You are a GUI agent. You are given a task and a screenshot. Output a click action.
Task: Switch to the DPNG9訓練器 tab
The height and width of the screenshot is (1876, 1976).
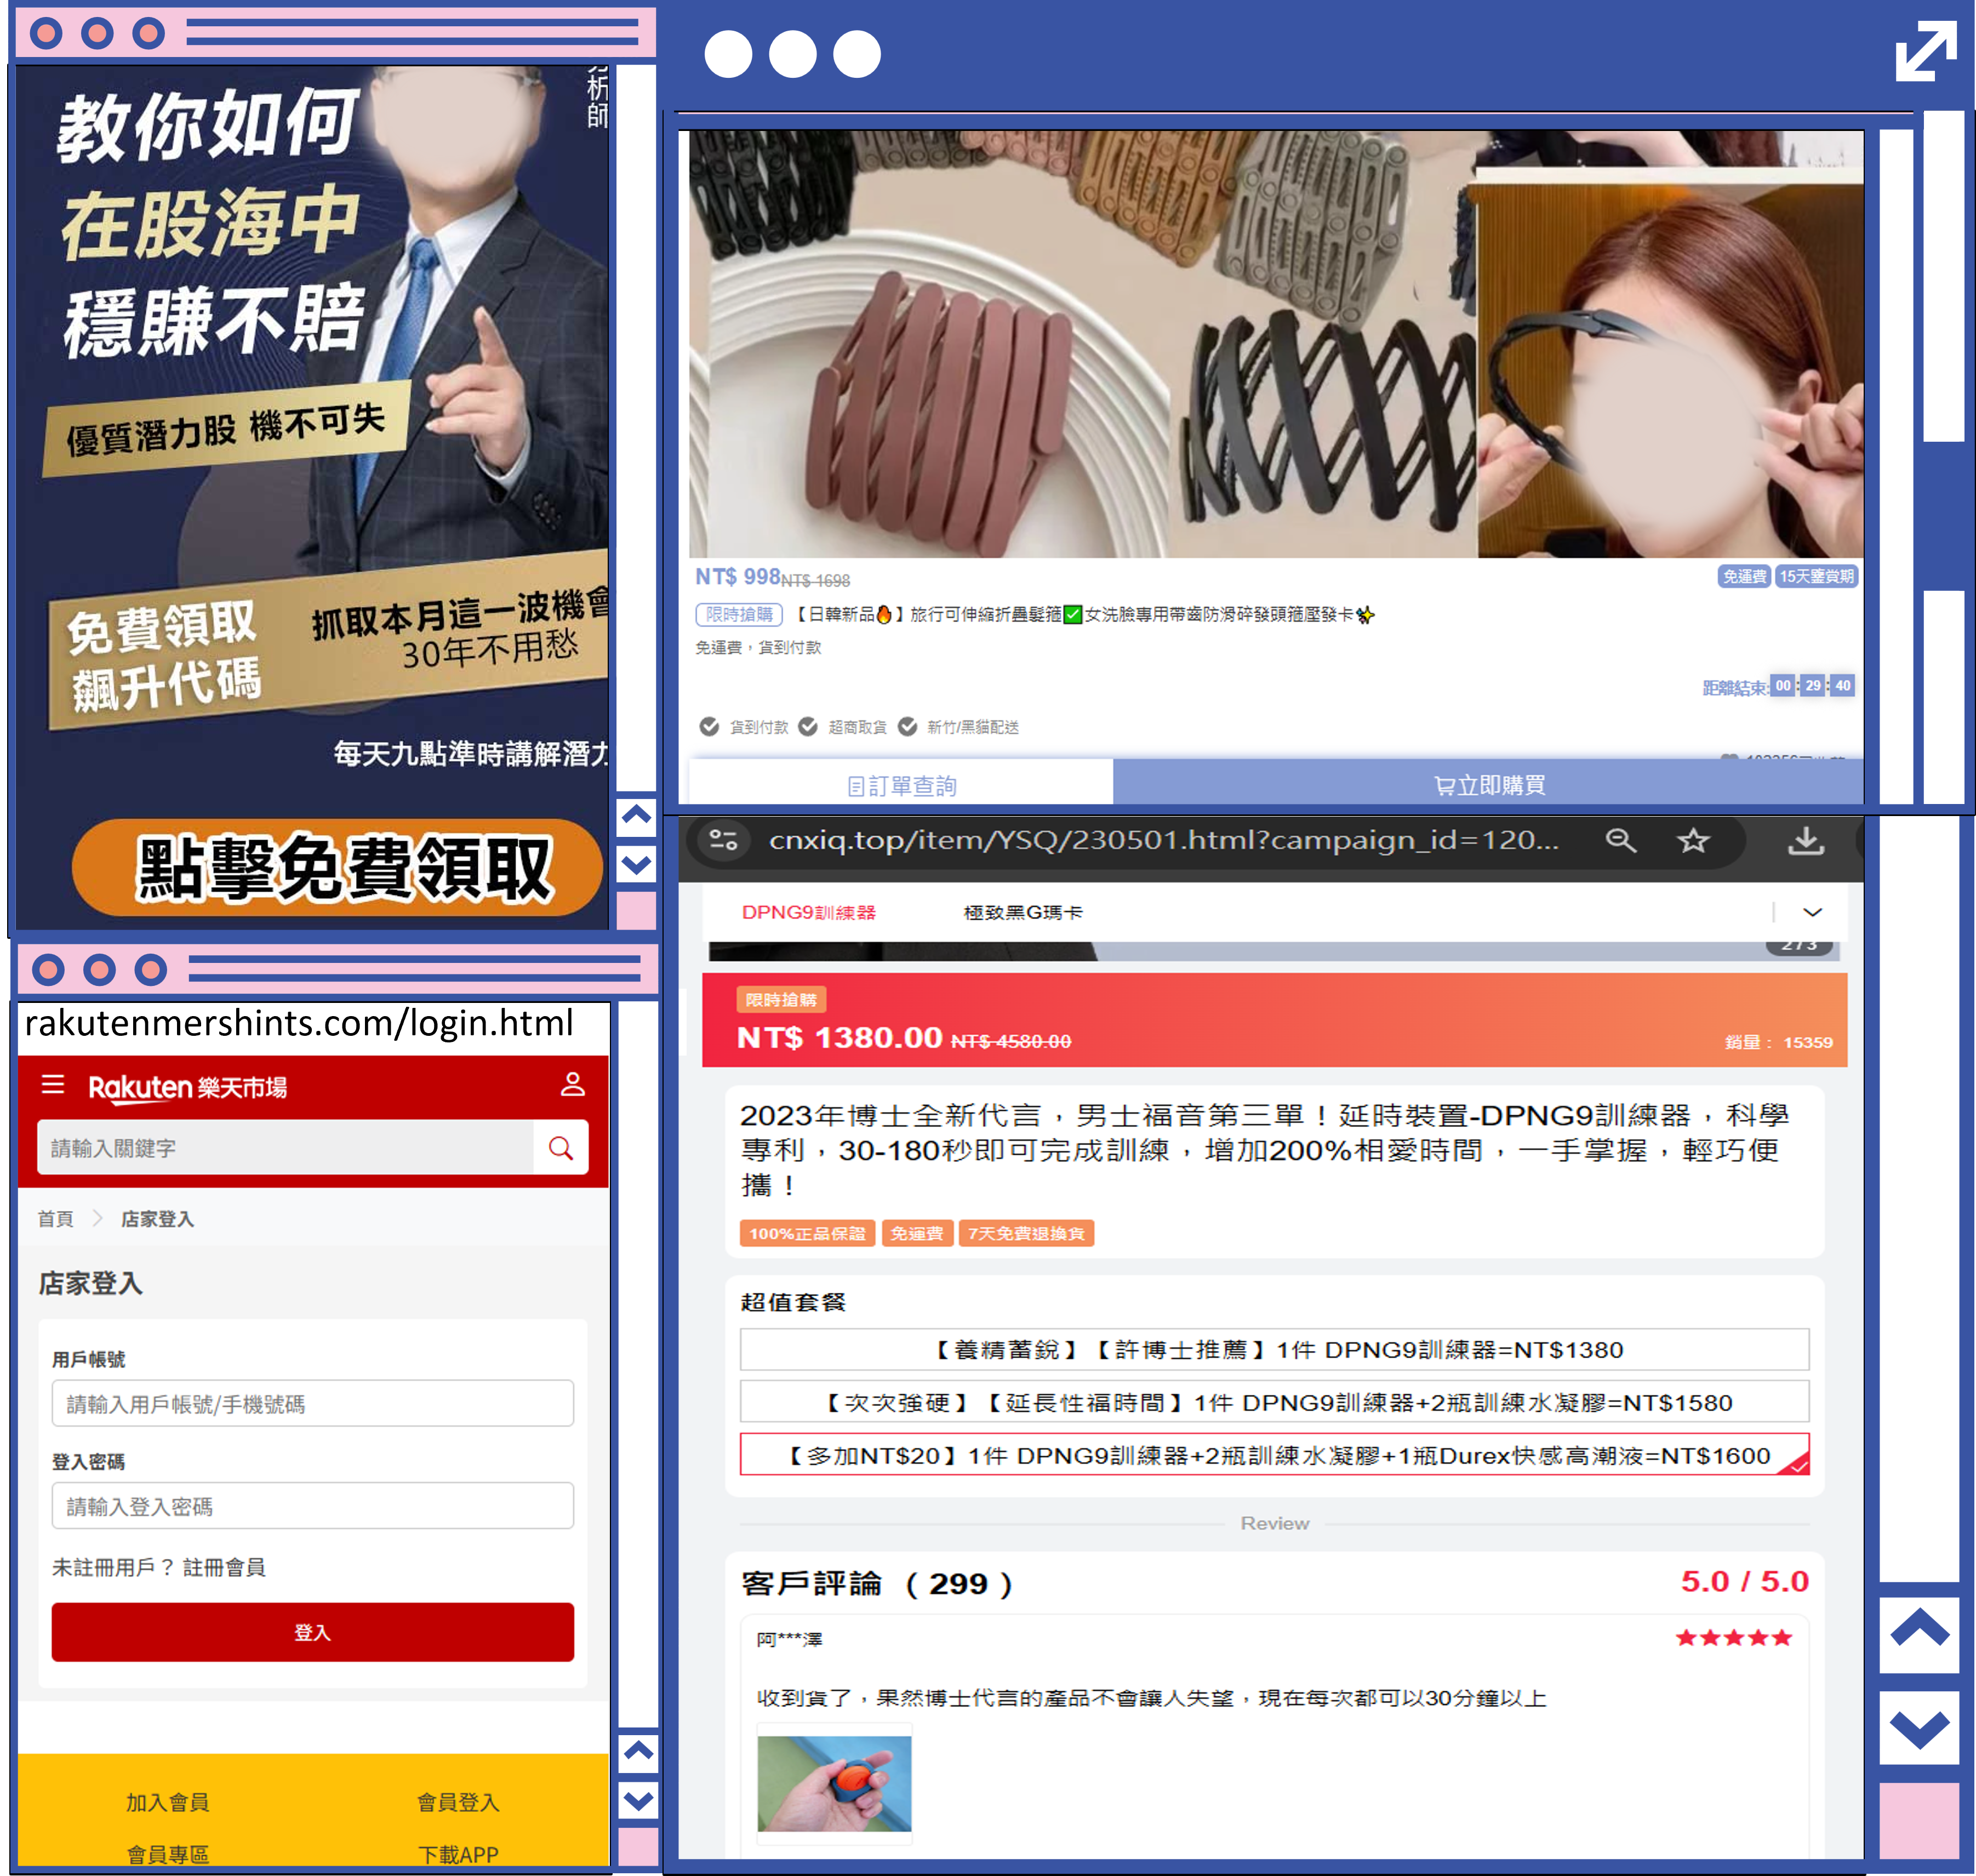[x=808, y=912]
